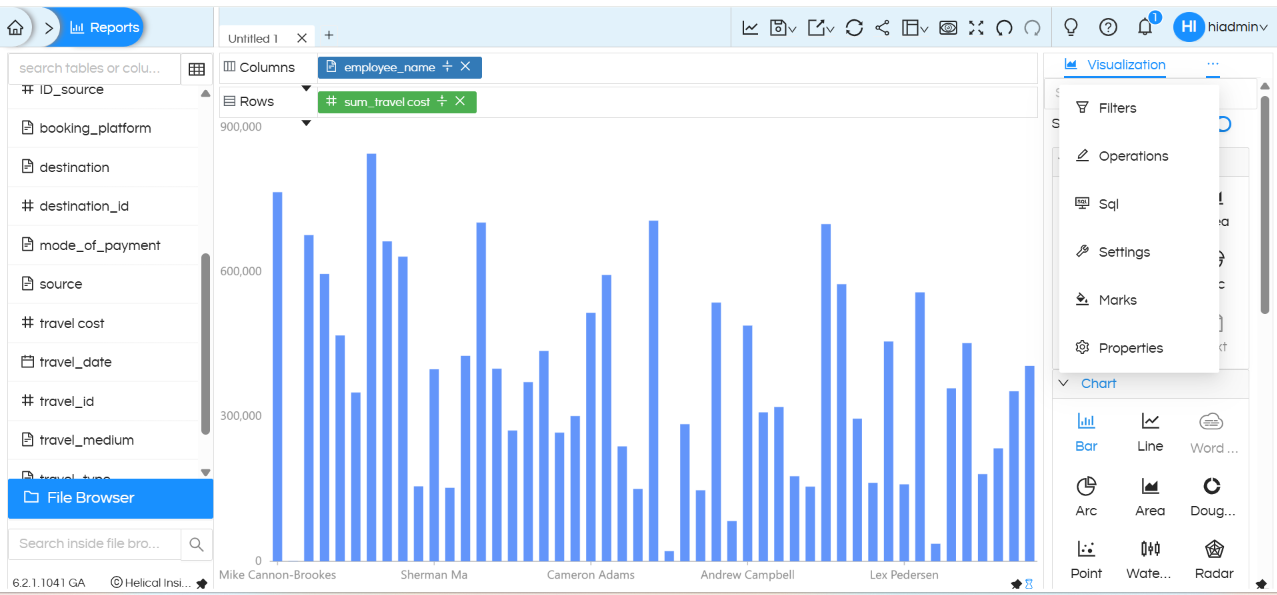Viewport: 1277px width, 595px height.
Task: Go to the Home icon
Action: (x=15, y=28)
